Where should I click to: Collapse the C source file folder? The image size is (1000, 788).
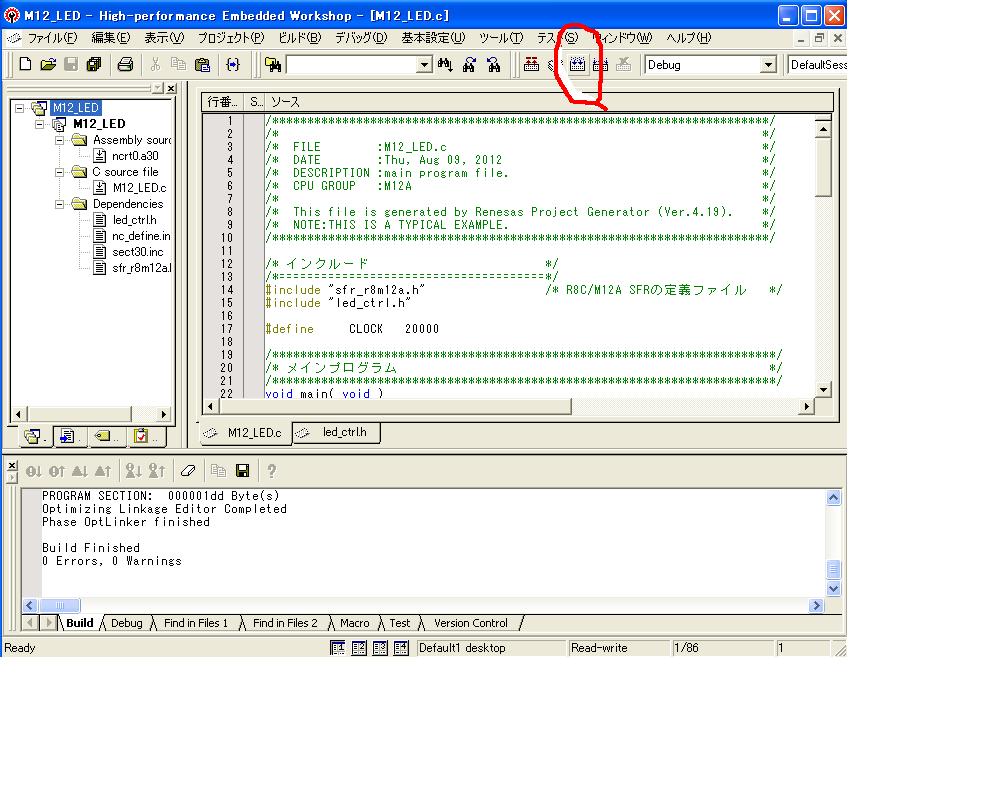pyautogui.click(x=61, y=172)
